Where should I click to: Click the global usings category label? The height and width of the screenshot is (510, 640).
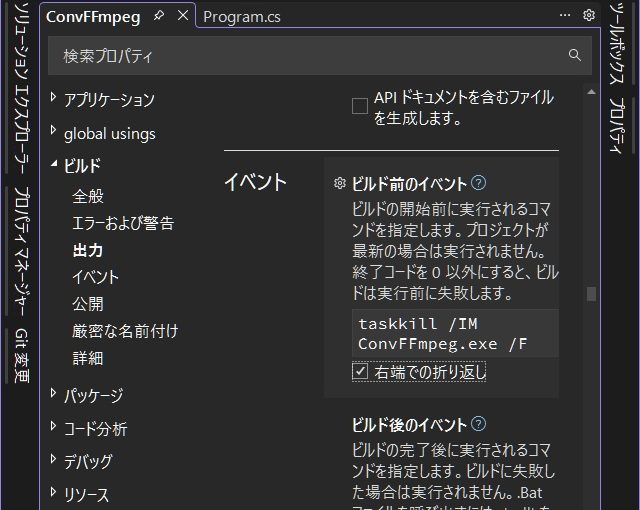click(x=109, y=134)
